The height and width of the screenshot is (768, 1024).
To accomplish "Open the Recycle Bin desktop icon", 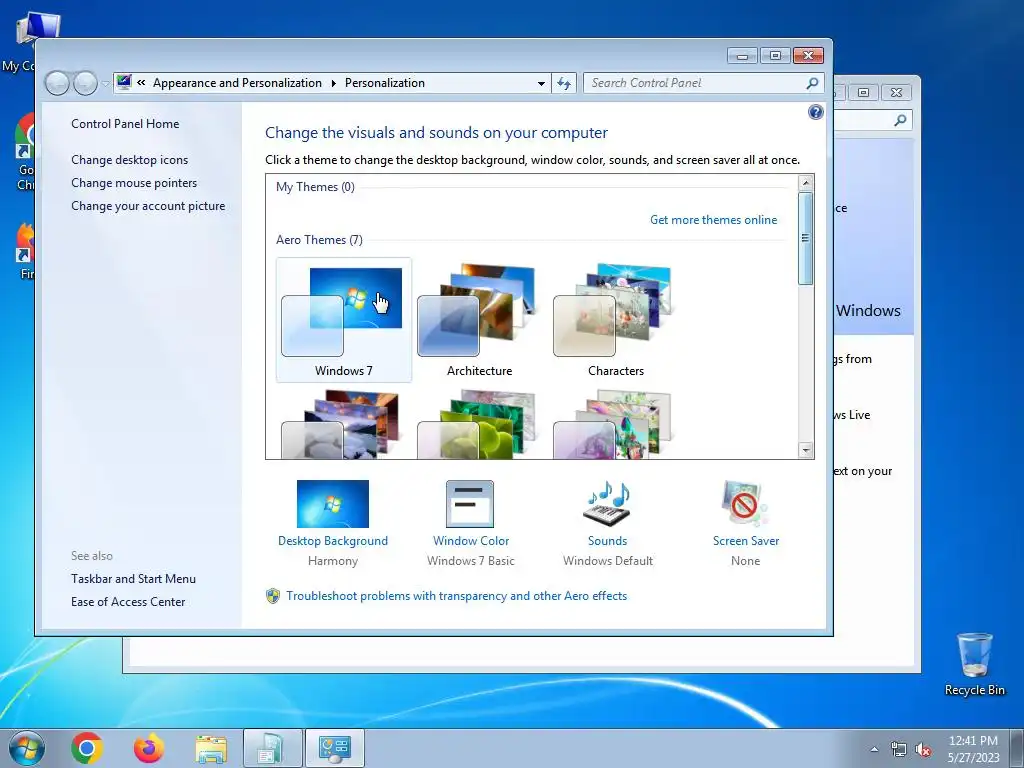I will (974, 664).
